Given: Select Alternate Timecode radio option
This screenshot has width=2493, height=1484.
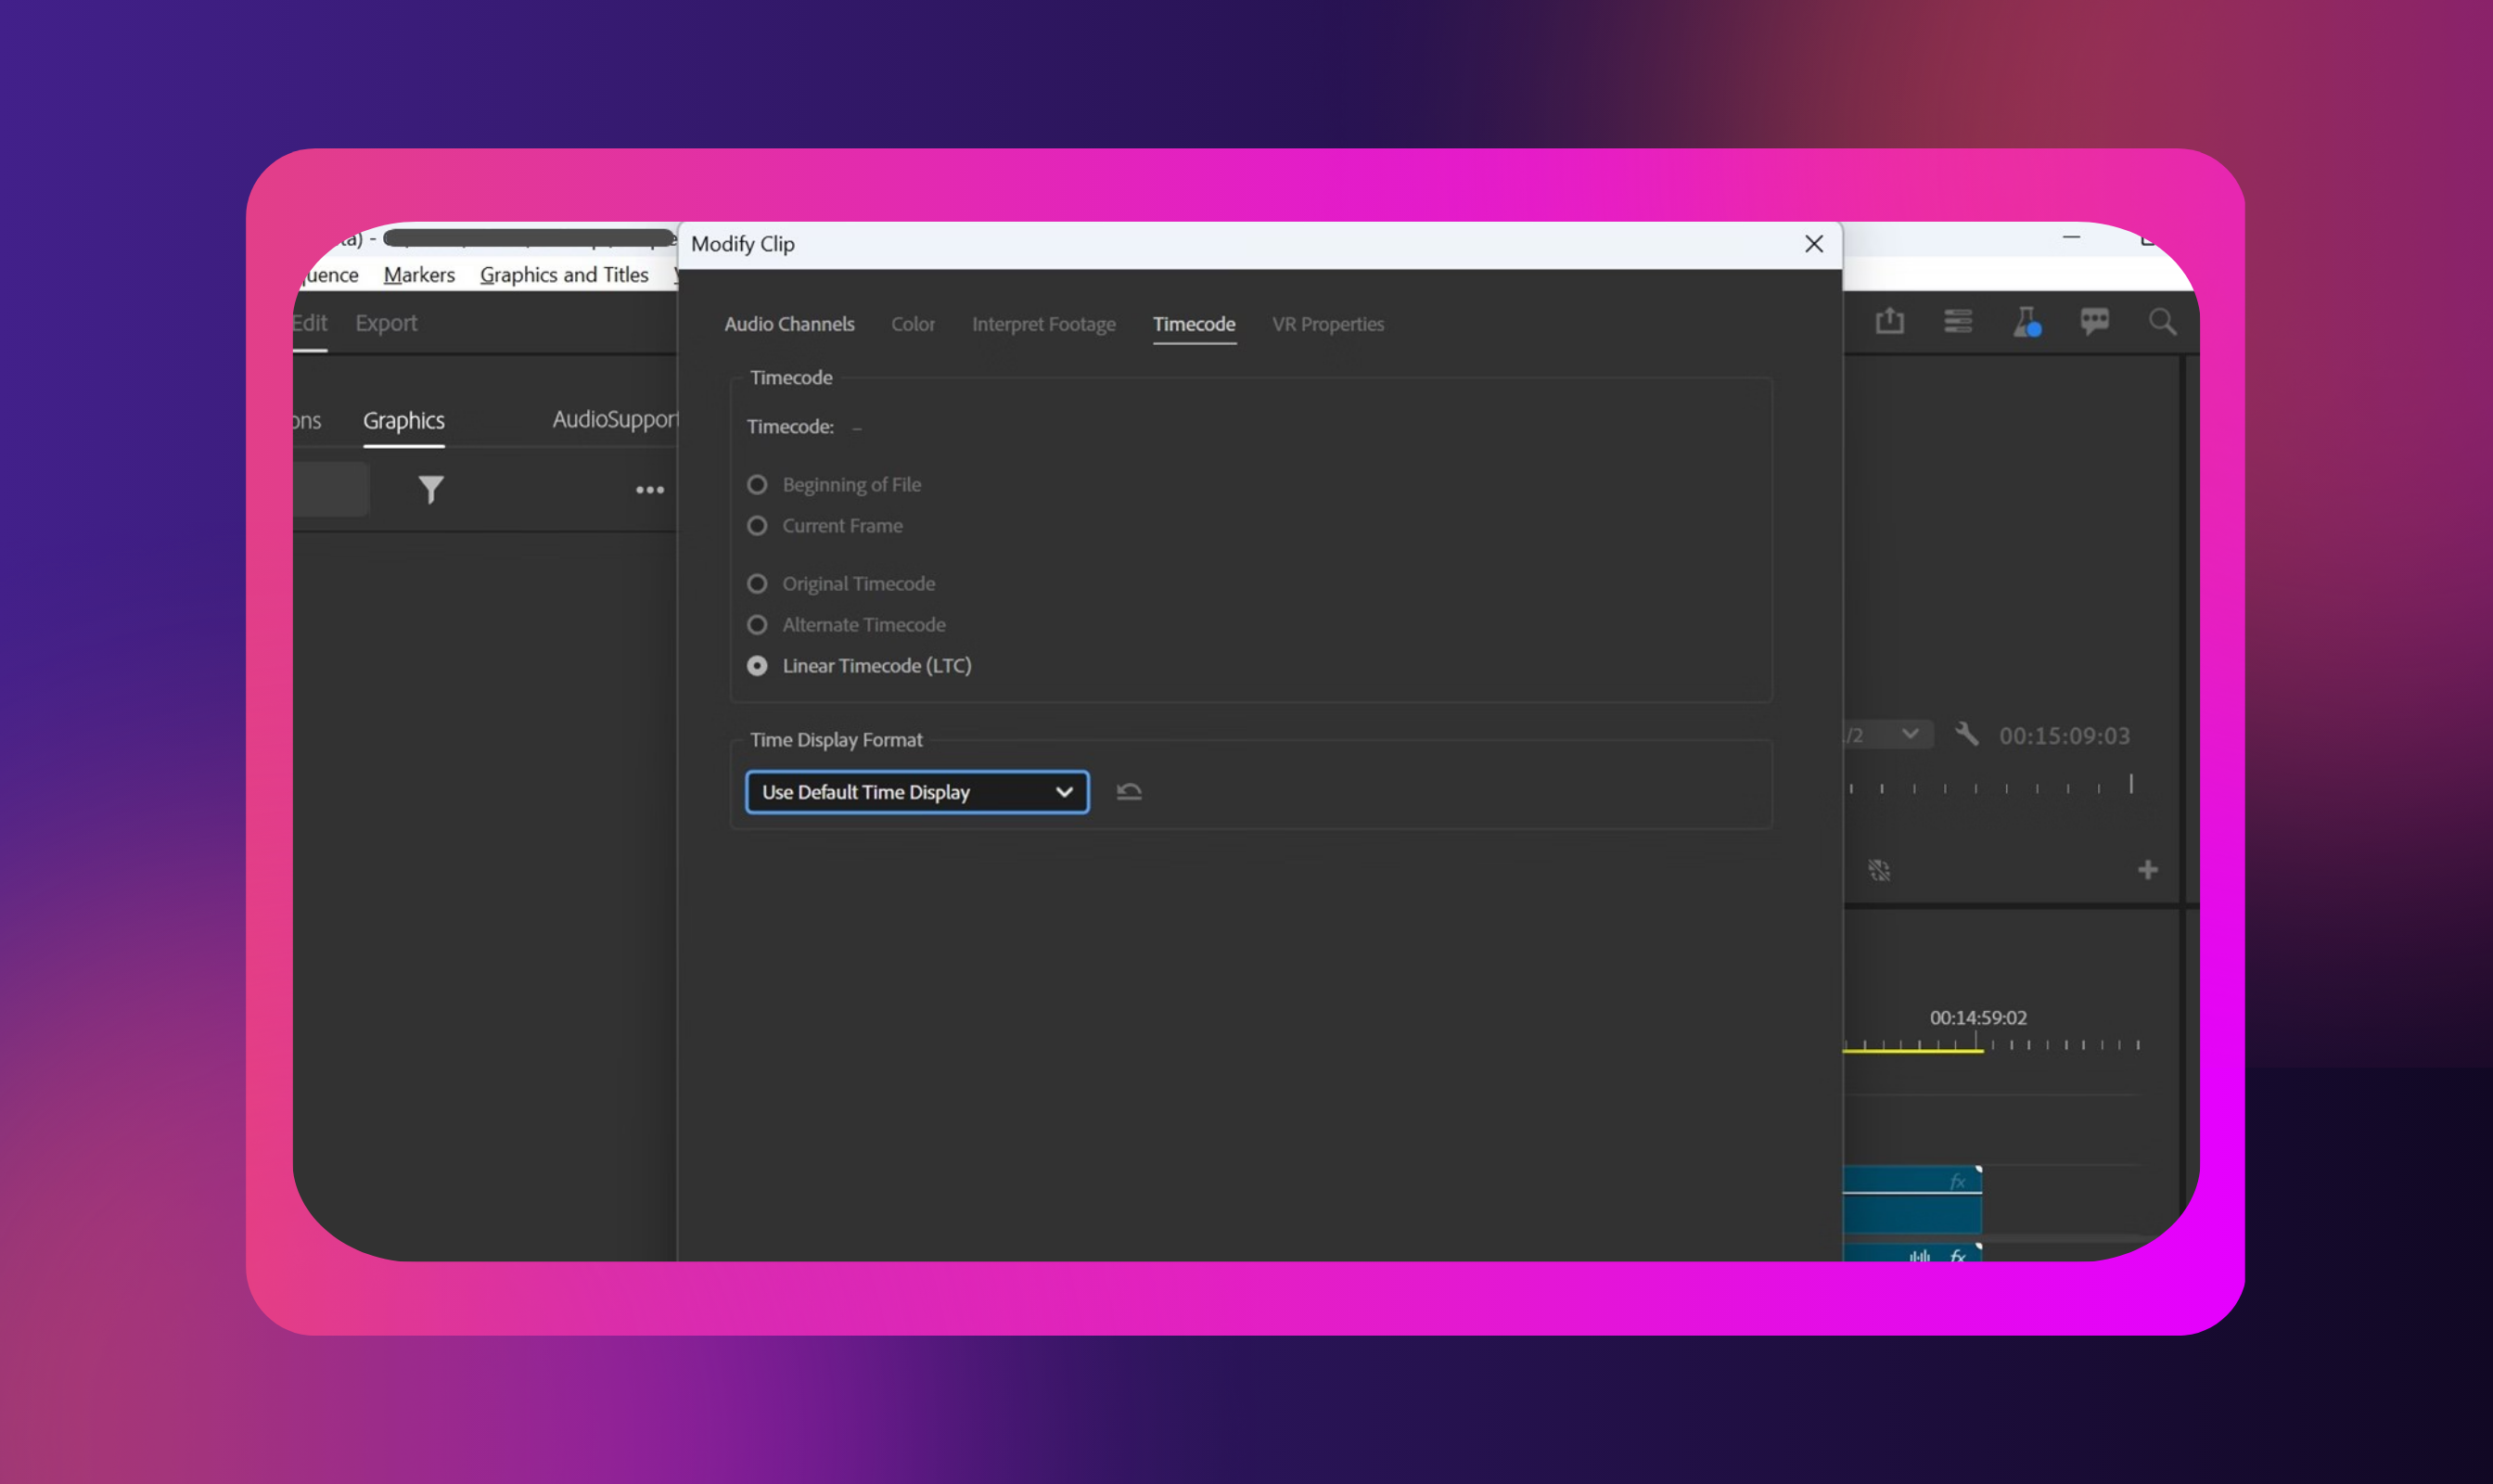Looking at the screenshot, I should coord(757,625).
